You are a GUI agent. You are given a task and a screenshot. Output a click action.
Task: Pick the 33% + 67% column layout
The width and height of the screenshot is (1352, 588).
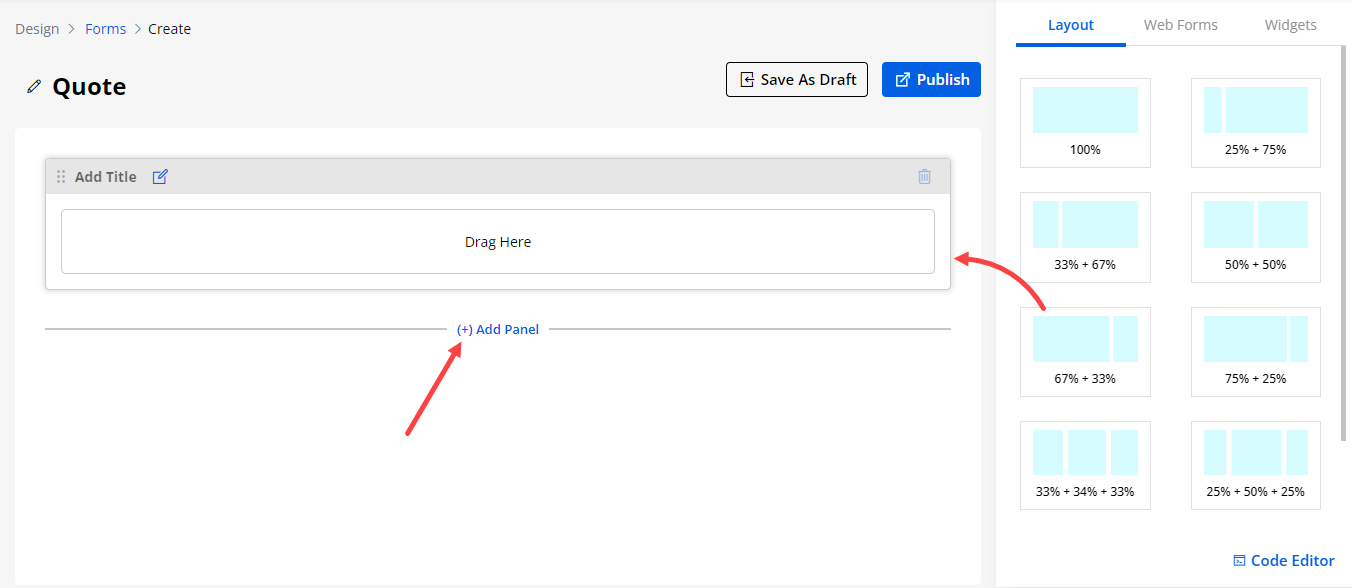1085,236
